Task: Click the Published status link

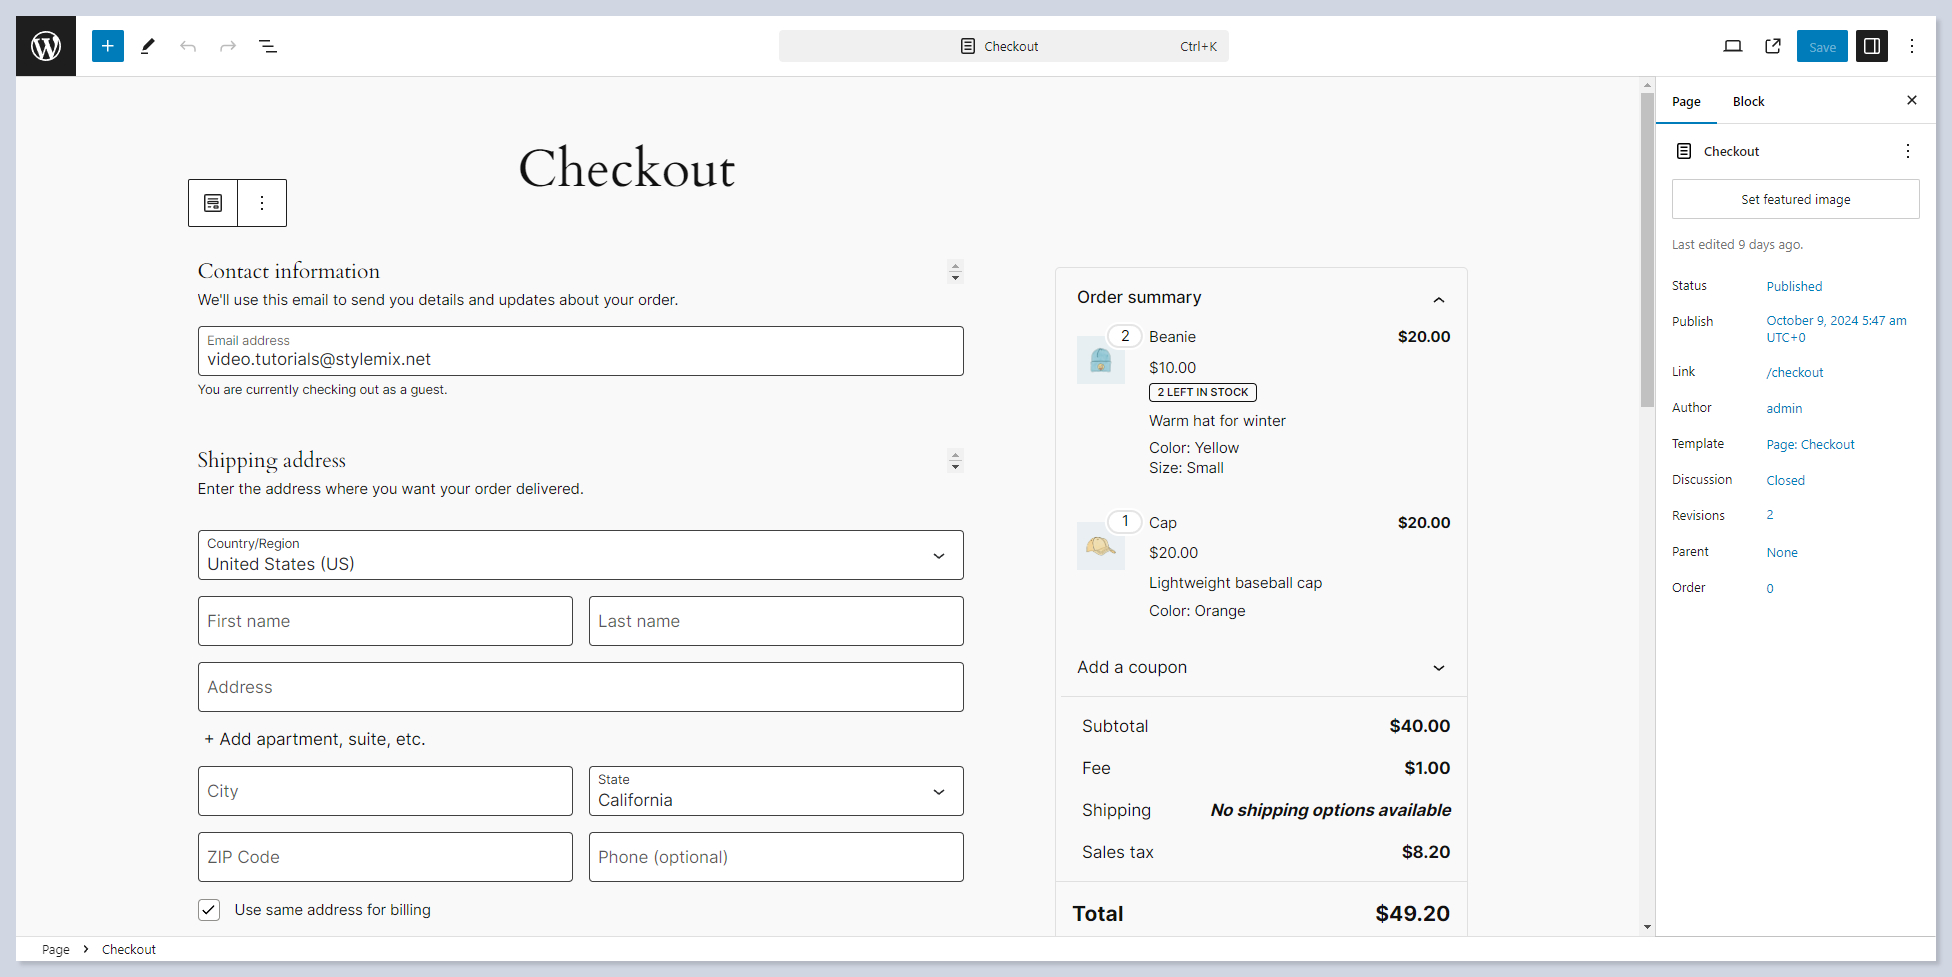Action: [x=1794, y=287]
